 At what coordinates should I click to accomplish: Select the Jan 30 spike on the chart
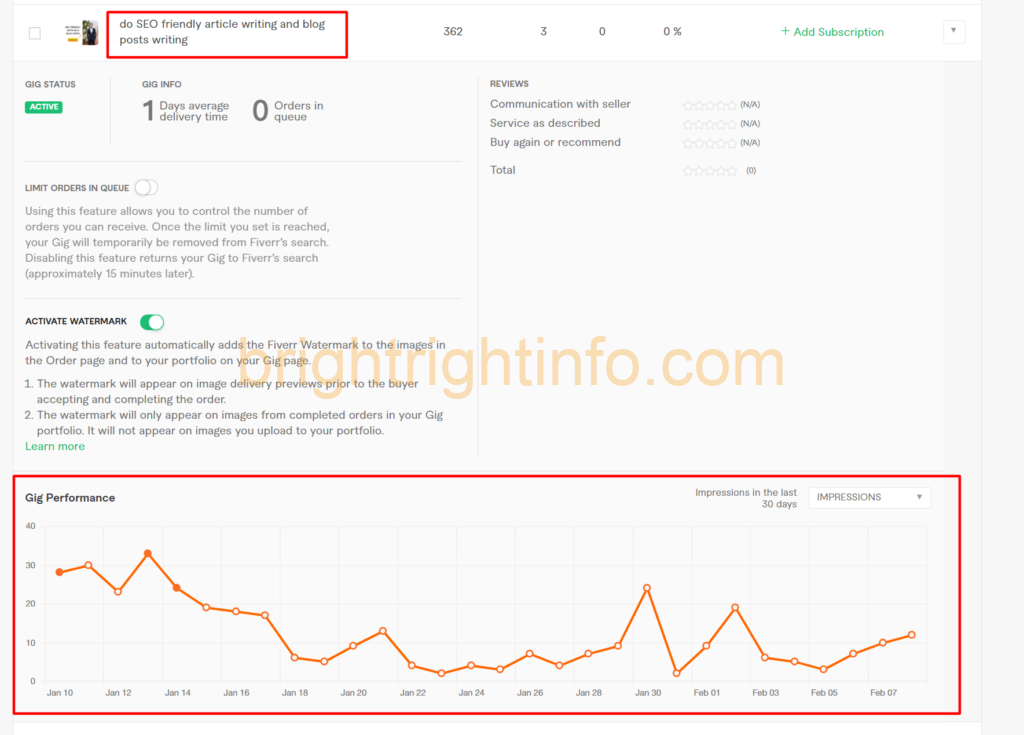click(647, 588)
